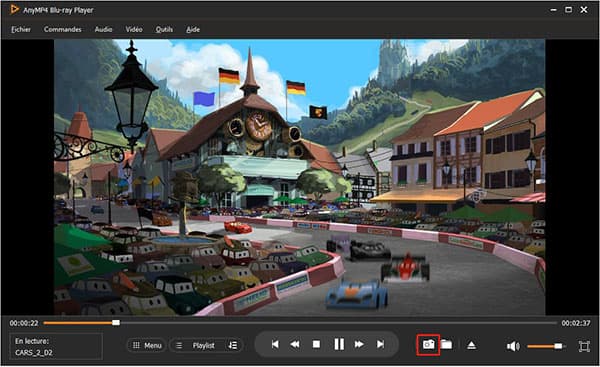The width and height of the screenshot is (600, 367).
Task: Expand the Outils menu
Action: 164,29
